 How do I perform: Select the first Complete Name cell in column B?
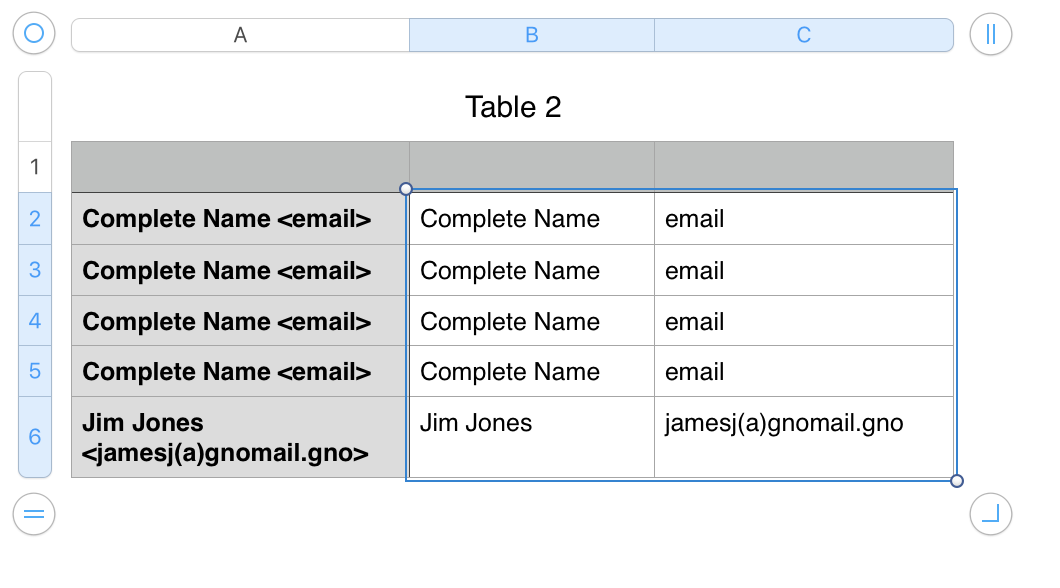[531, 218]
